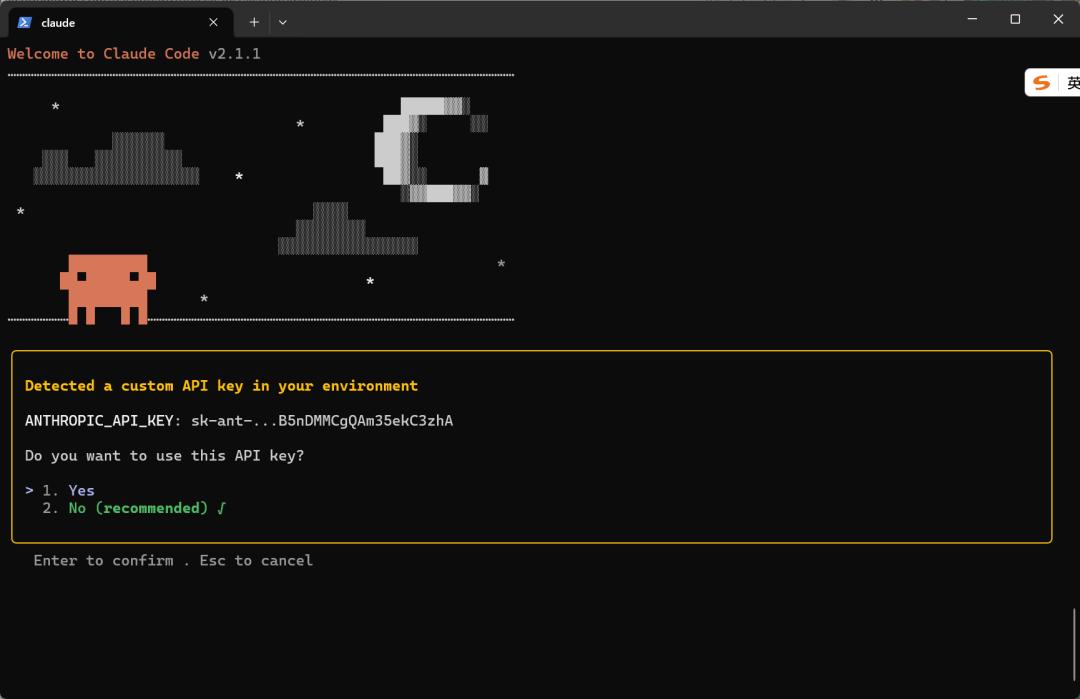Close the terminal window

(x=1058, y=19)
